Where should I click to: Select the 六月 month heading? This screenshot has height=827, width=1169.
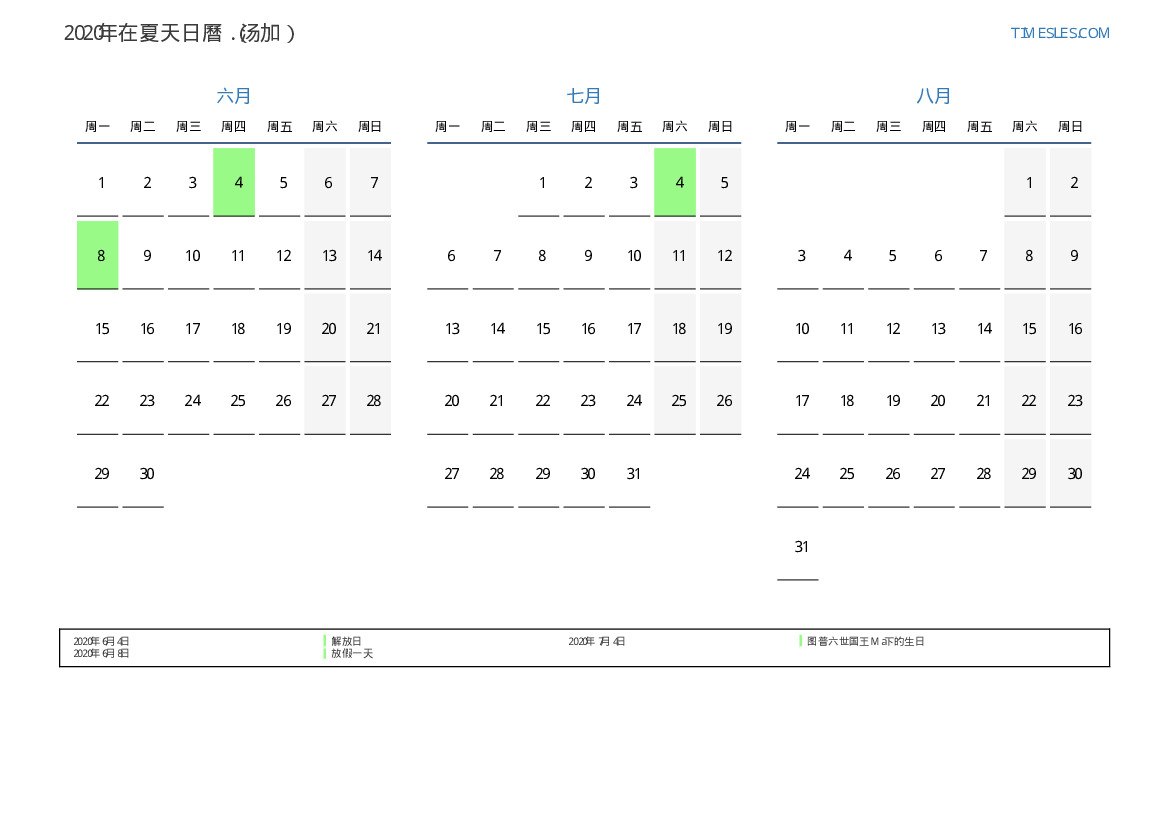click(234, 96)
